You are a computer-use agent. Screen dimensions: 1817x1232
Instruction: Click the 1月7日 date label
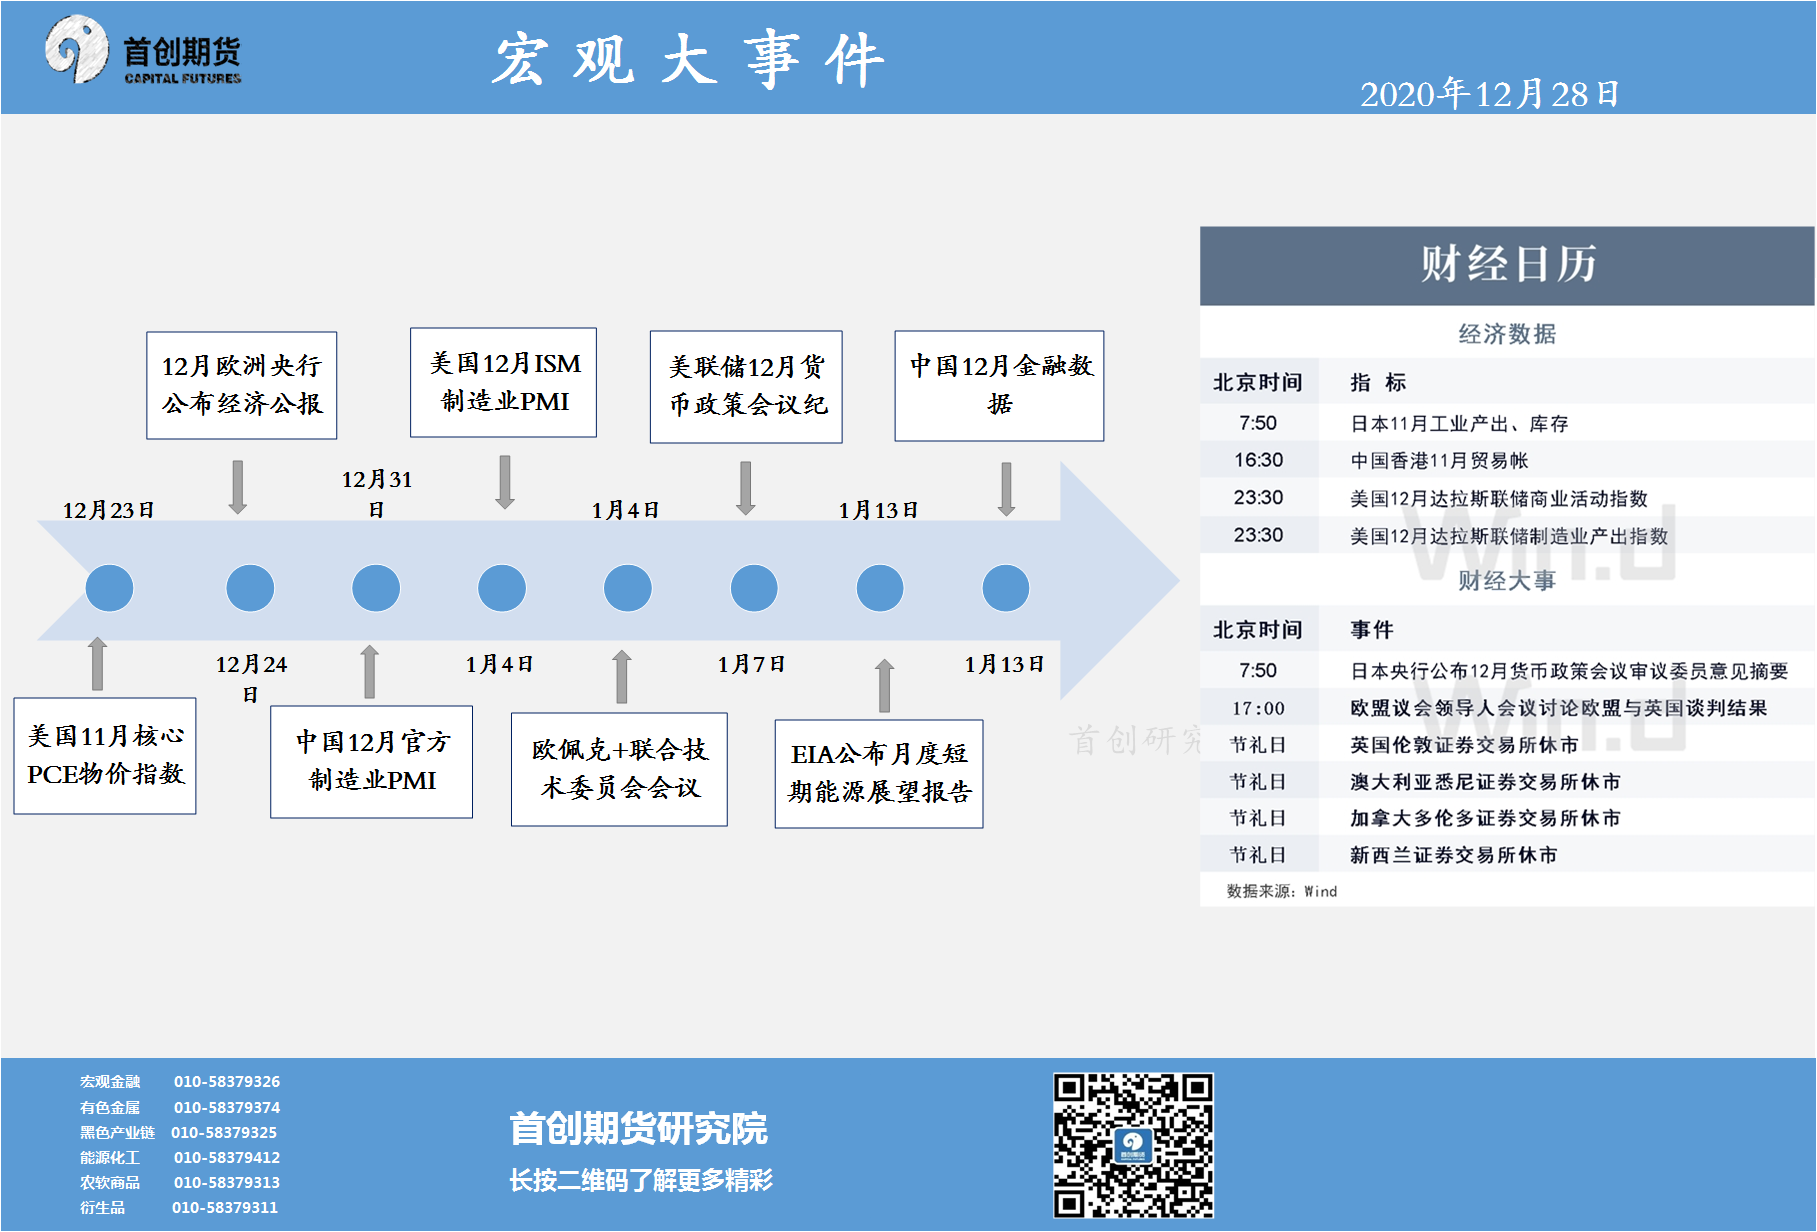pyautogui.click(x=751, y=664)
